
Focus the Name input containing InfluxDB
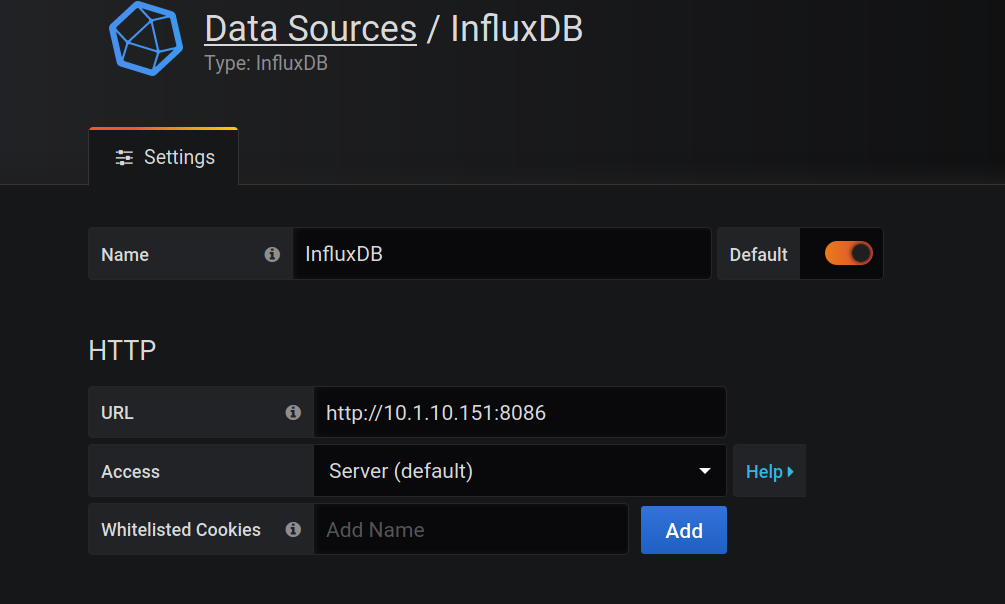(502, 254)
